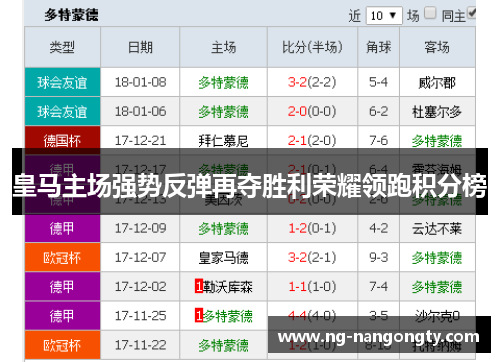Viewport: 500px width, 362px height.
Task: Open home team 多特蒙德 in 18-01-06 row
Action: tap(223, 111)
